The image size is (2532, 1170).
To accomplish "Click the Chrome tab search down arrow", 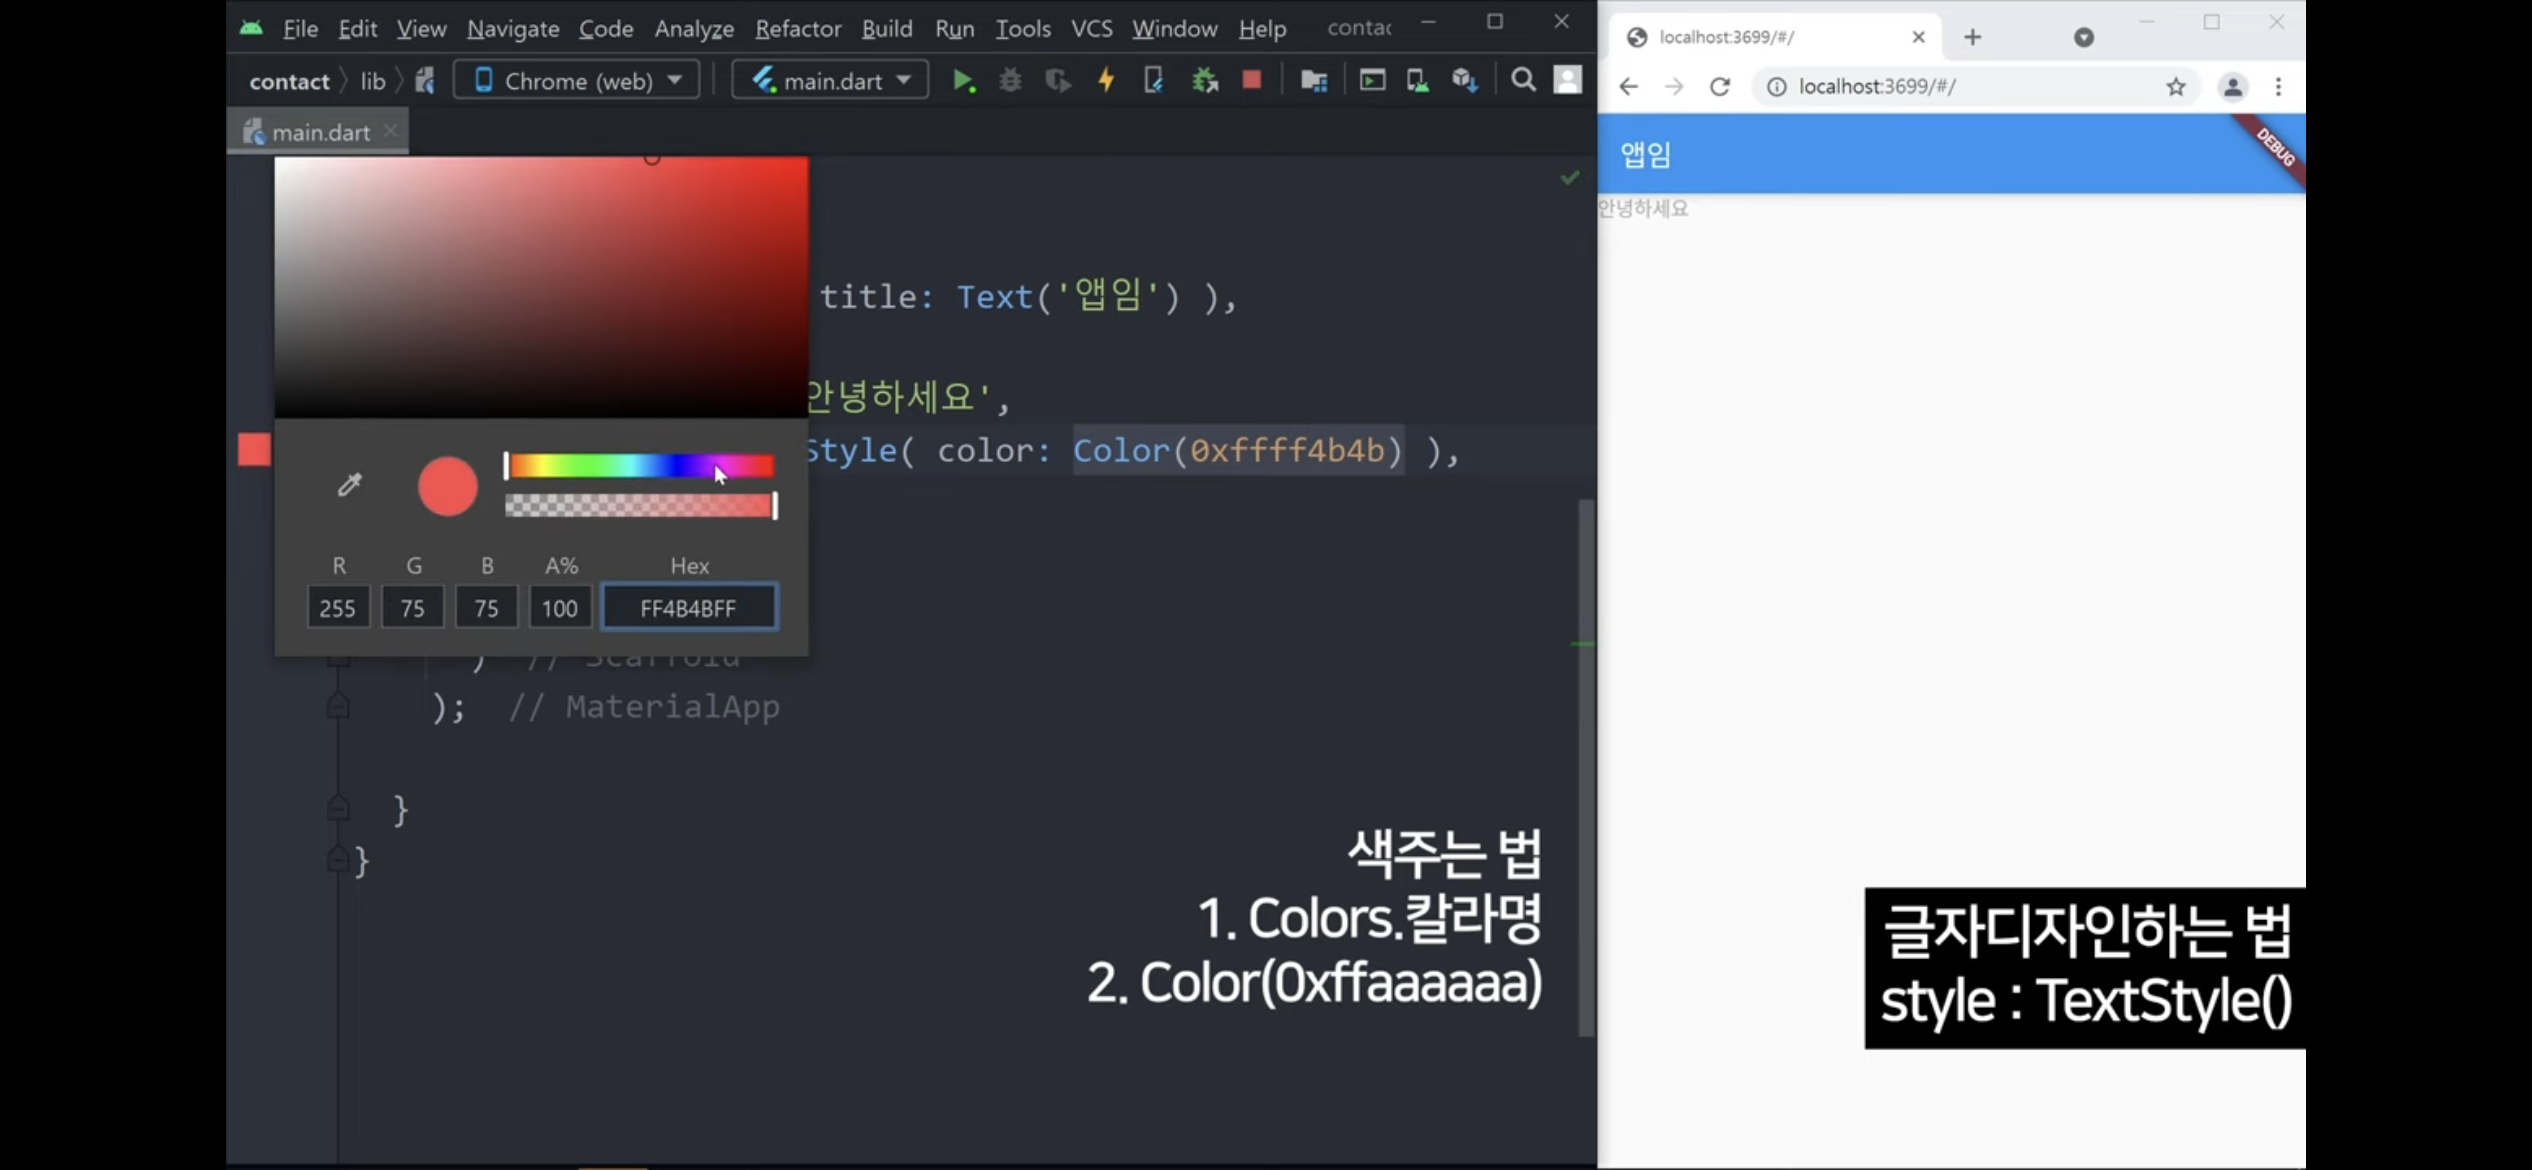I will pos(2084,38).
